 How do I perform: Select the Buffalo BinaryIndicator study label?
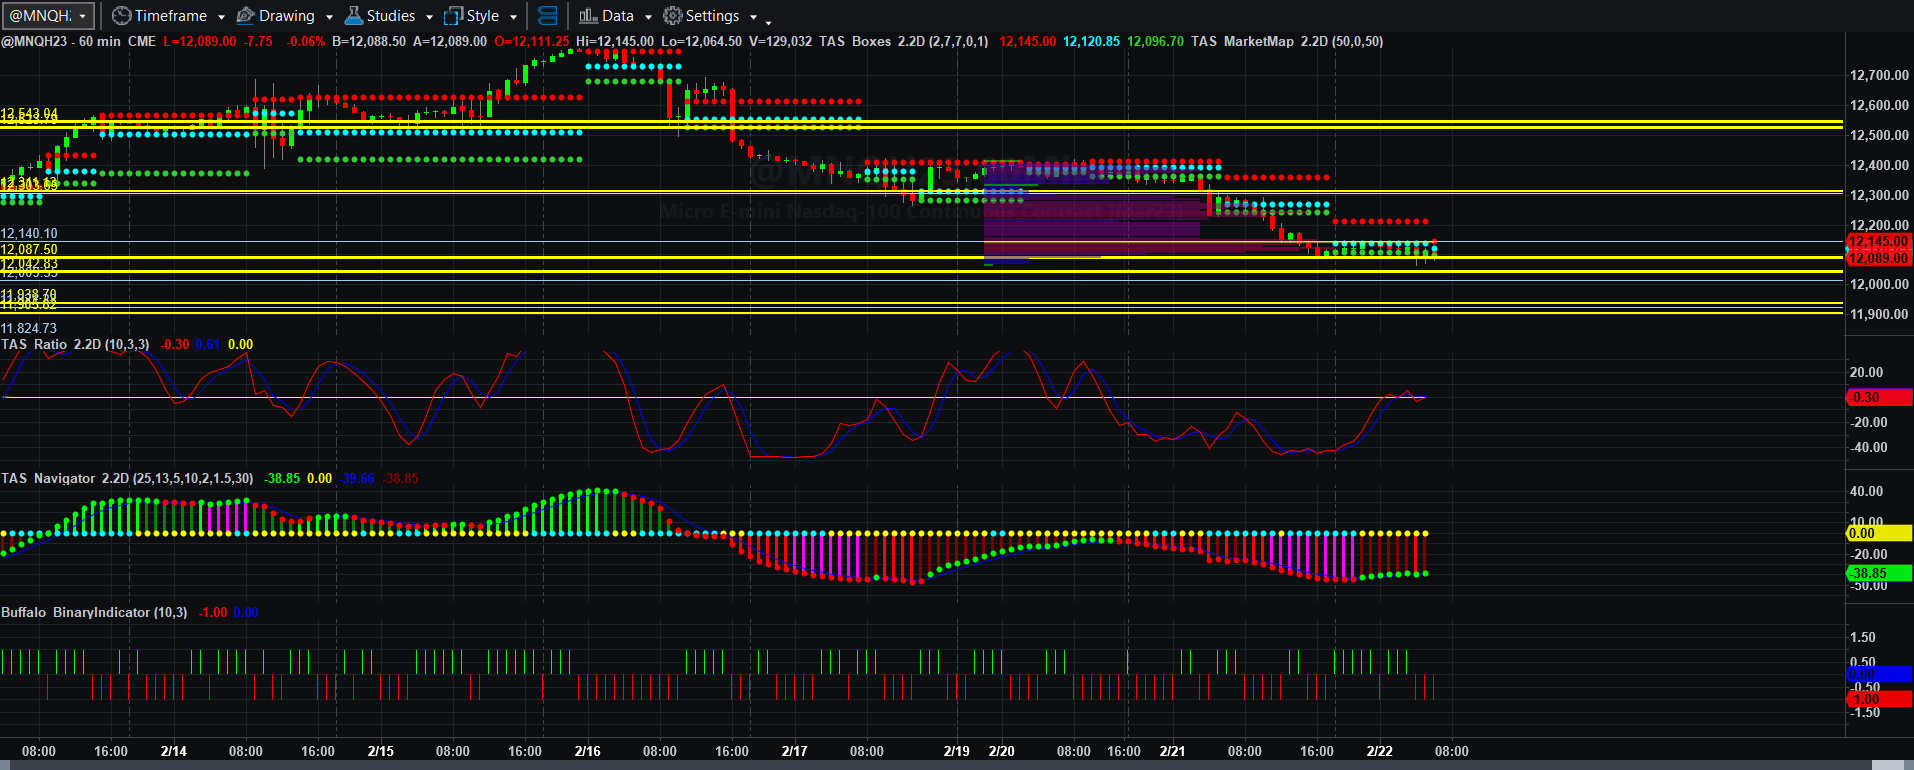(x=94, y=612)
